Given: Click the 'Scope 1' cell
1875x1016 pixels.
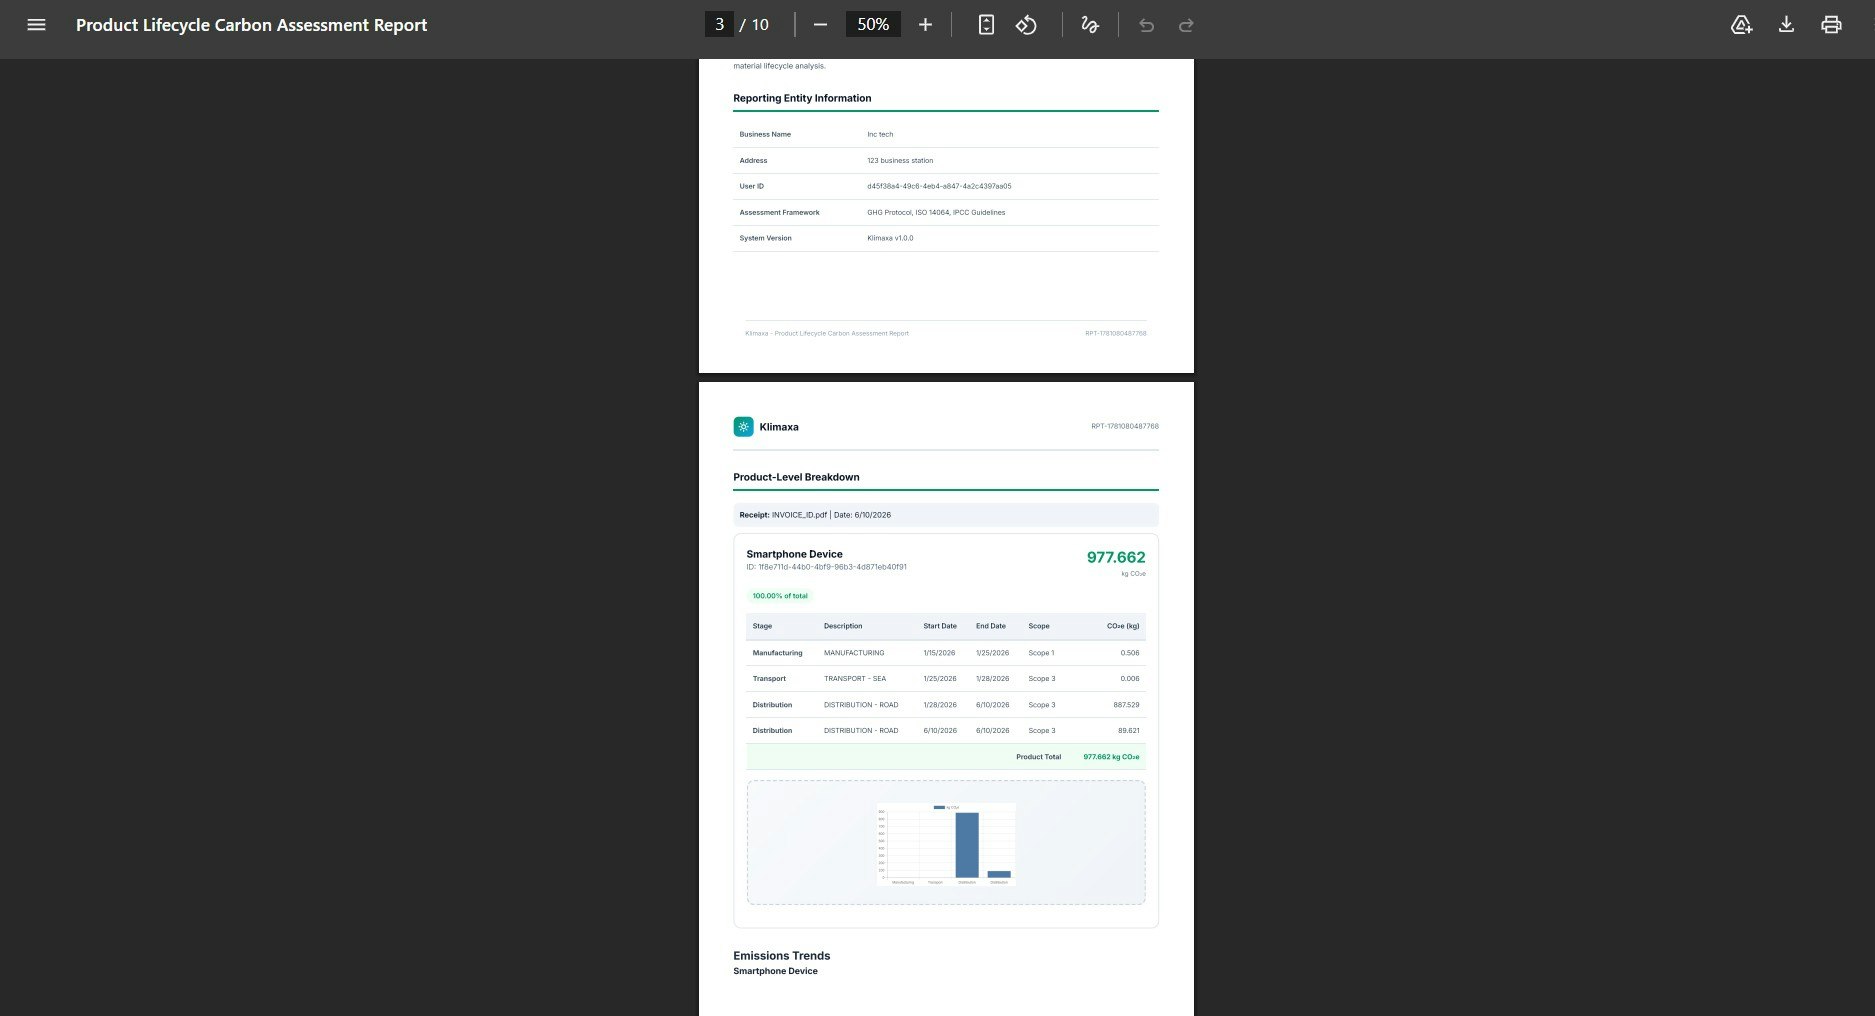Looking at the screenshot, I should tap(1041, 653).
